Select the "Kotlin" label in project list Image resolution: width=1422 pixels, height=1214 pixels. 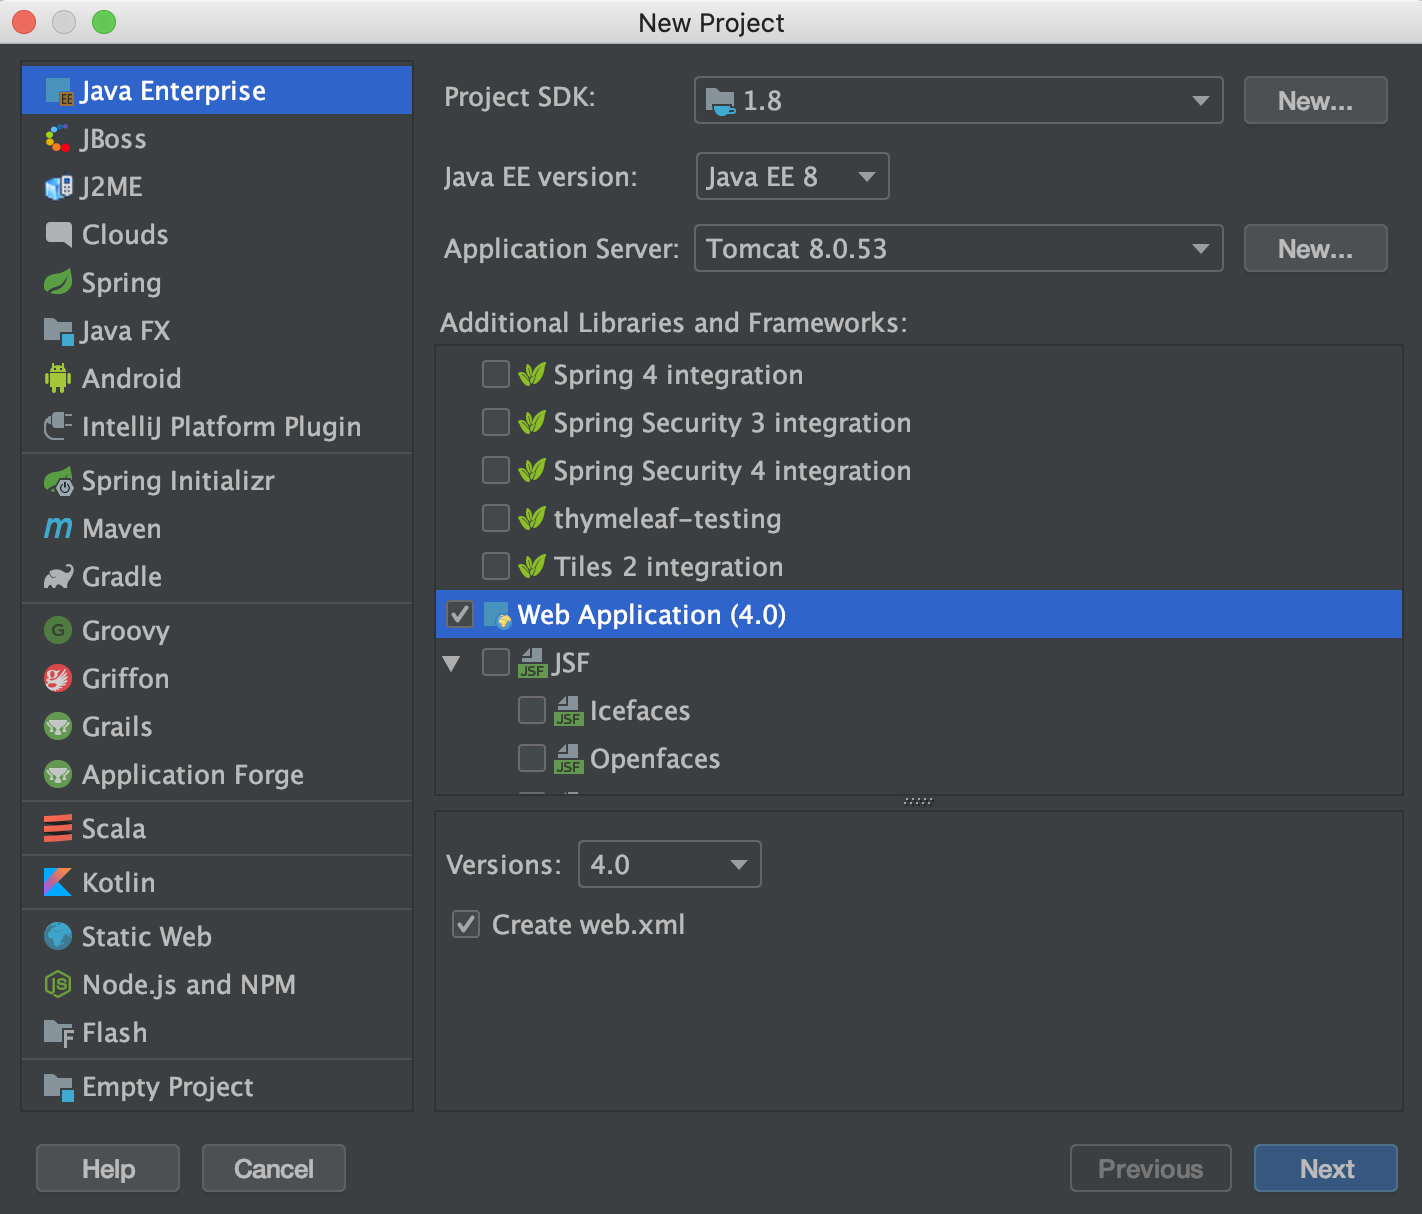click(x=119, y=883)
